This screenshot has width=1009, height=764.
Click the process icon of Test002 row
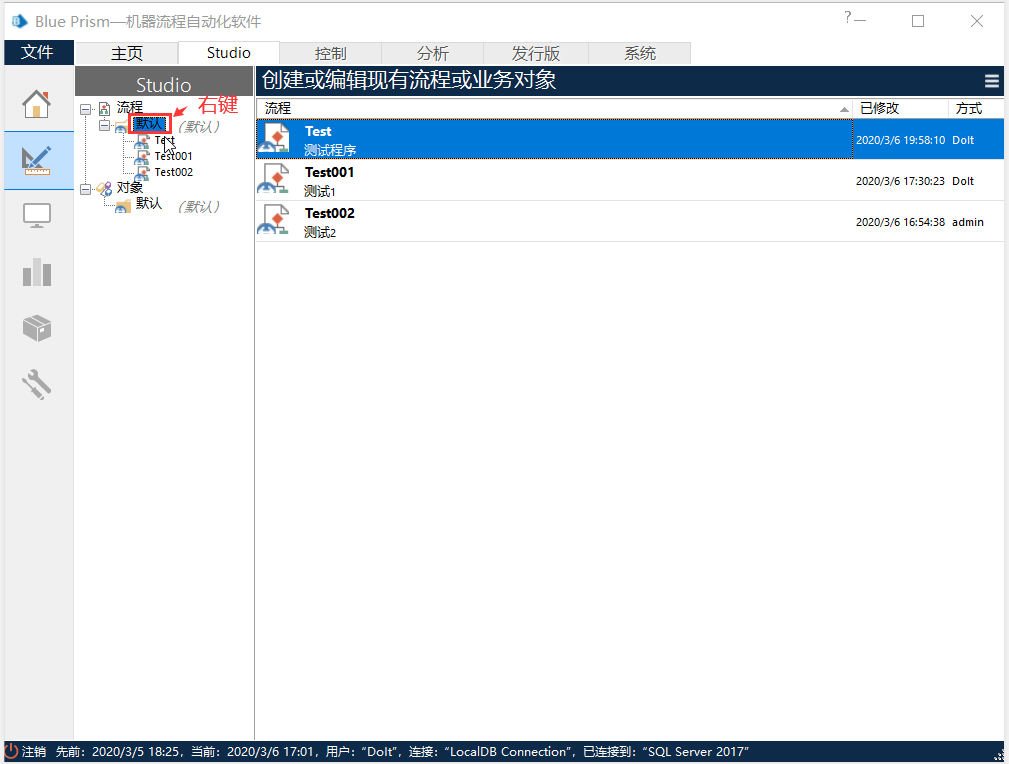[x=275, y=221]
